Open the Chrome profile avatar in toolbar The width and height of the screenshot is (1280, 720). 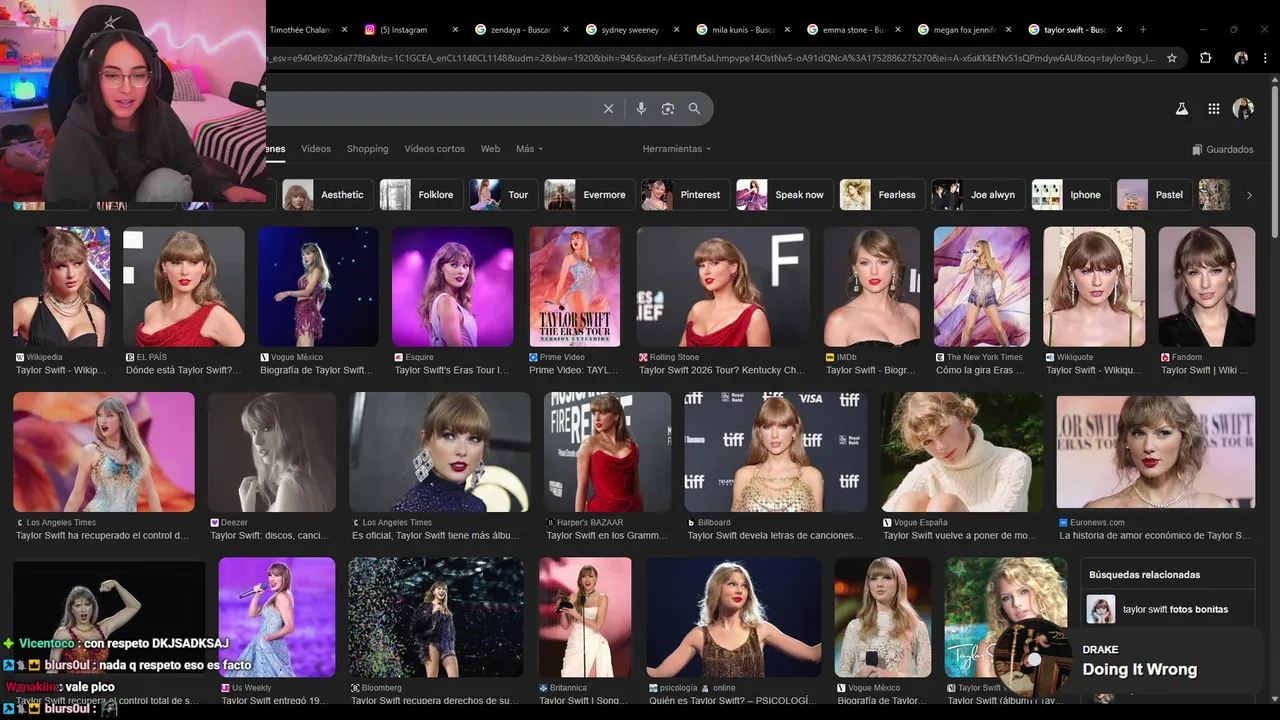point(1241,58)
